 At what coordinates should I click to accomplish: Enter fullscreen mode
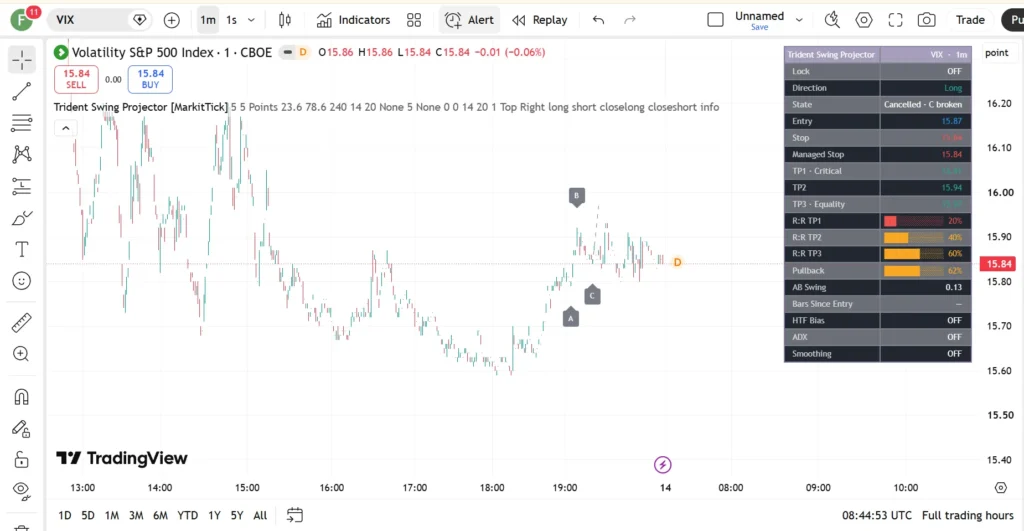[895, 20]
